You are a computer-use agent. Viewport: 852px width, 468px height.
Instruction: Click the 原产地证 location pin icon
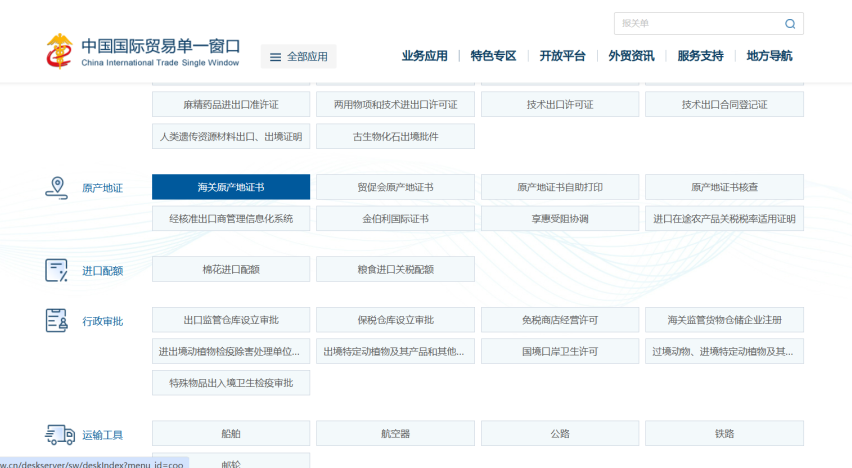pyautogui.click(x=57, y=188)
